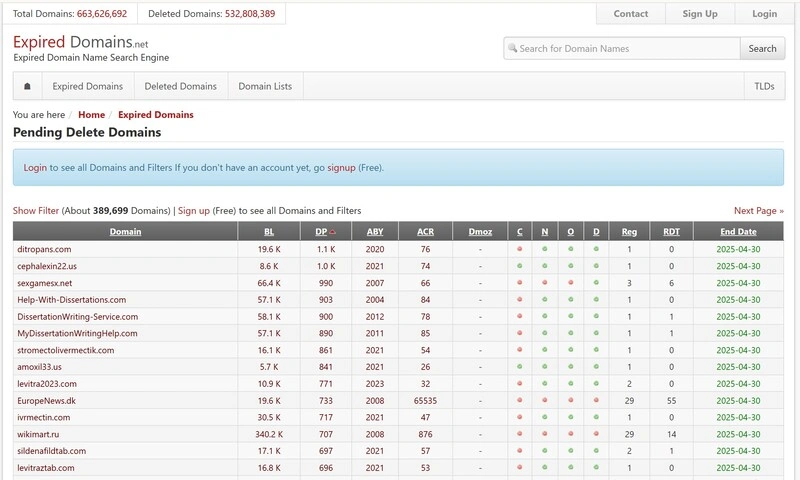The height and width of the screenshot is (480, 800).
Task: Click RDT value 55 for EuropeNews.dk
Action: pyautogui.click(x=671, y=400)
